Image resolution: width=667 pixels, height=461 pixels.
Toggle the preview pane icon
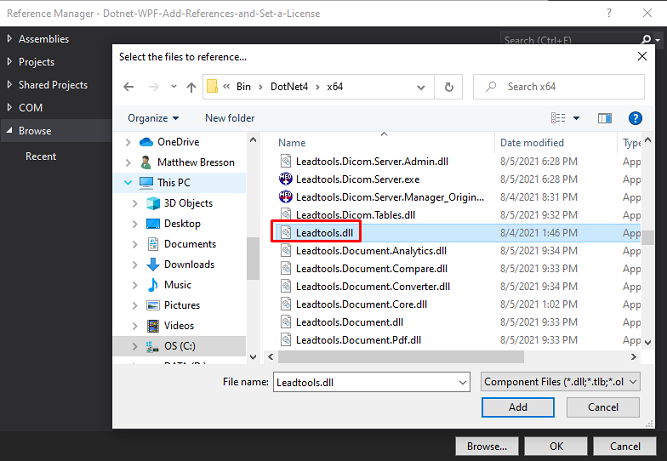coord(604,118)
